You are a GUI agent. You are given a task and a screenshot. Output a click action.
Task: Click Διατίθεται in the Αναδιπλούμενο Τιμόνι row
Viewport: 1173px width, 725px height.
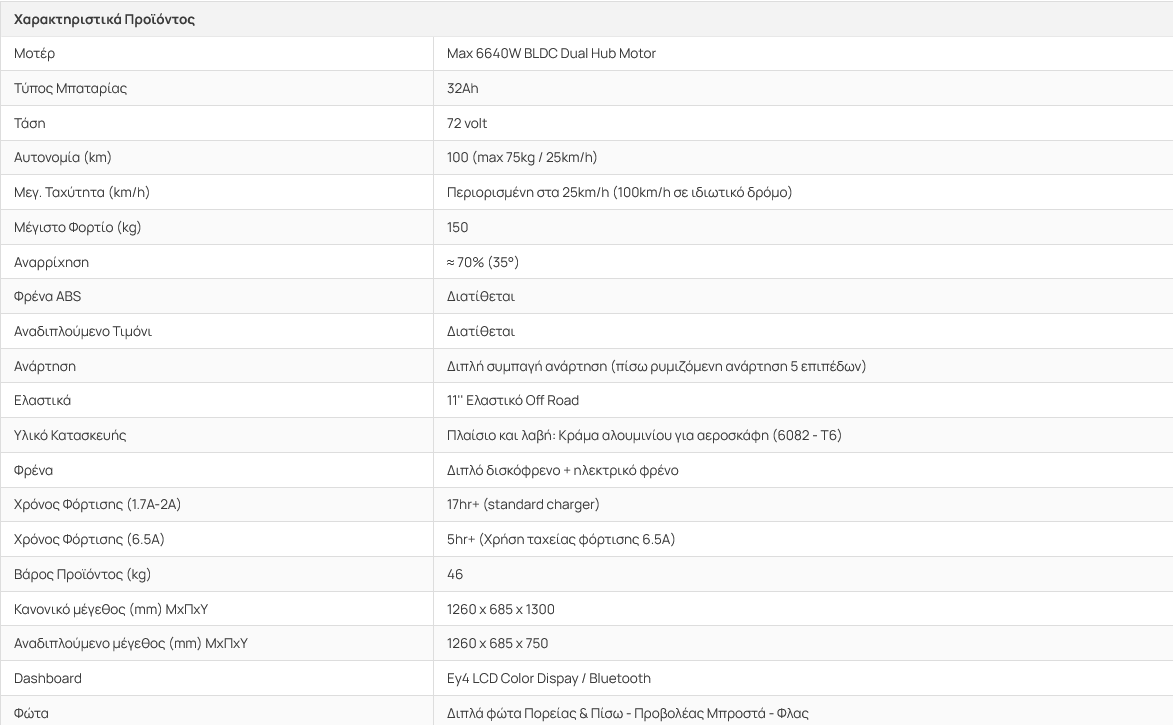[481, 331]
